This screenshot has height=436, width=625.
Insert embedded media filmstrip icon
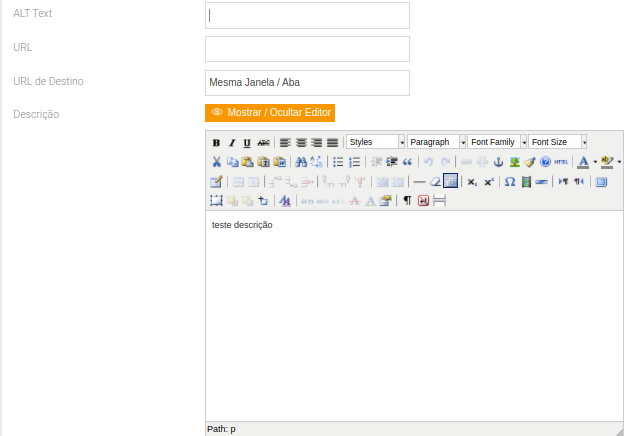(x=526, y=182)
